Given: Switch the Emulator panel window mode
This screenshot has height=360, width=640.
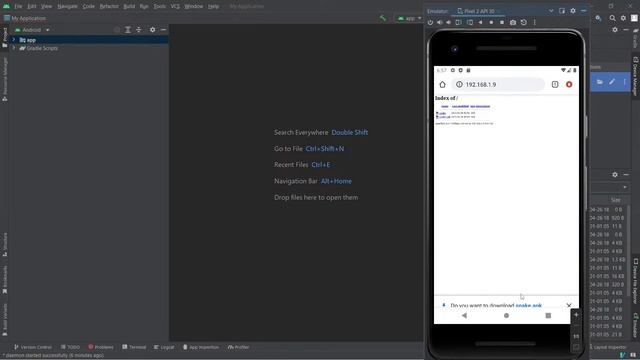Looking at the screenshot, I should 562,11.
